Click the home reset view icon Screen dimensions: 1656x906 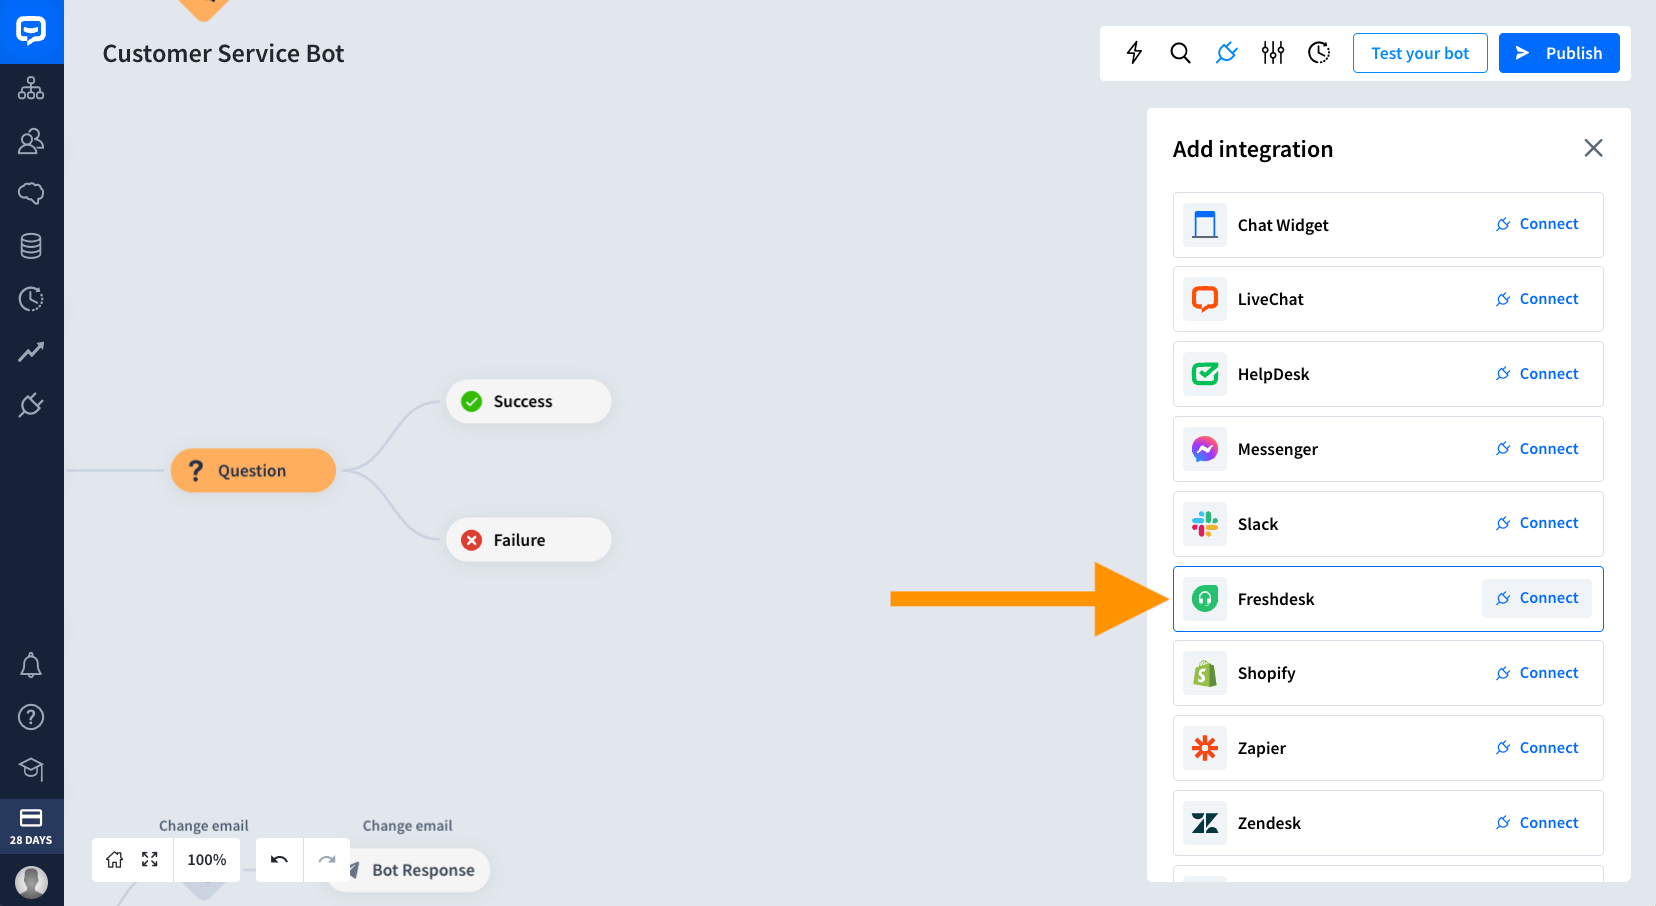(115, 860)
